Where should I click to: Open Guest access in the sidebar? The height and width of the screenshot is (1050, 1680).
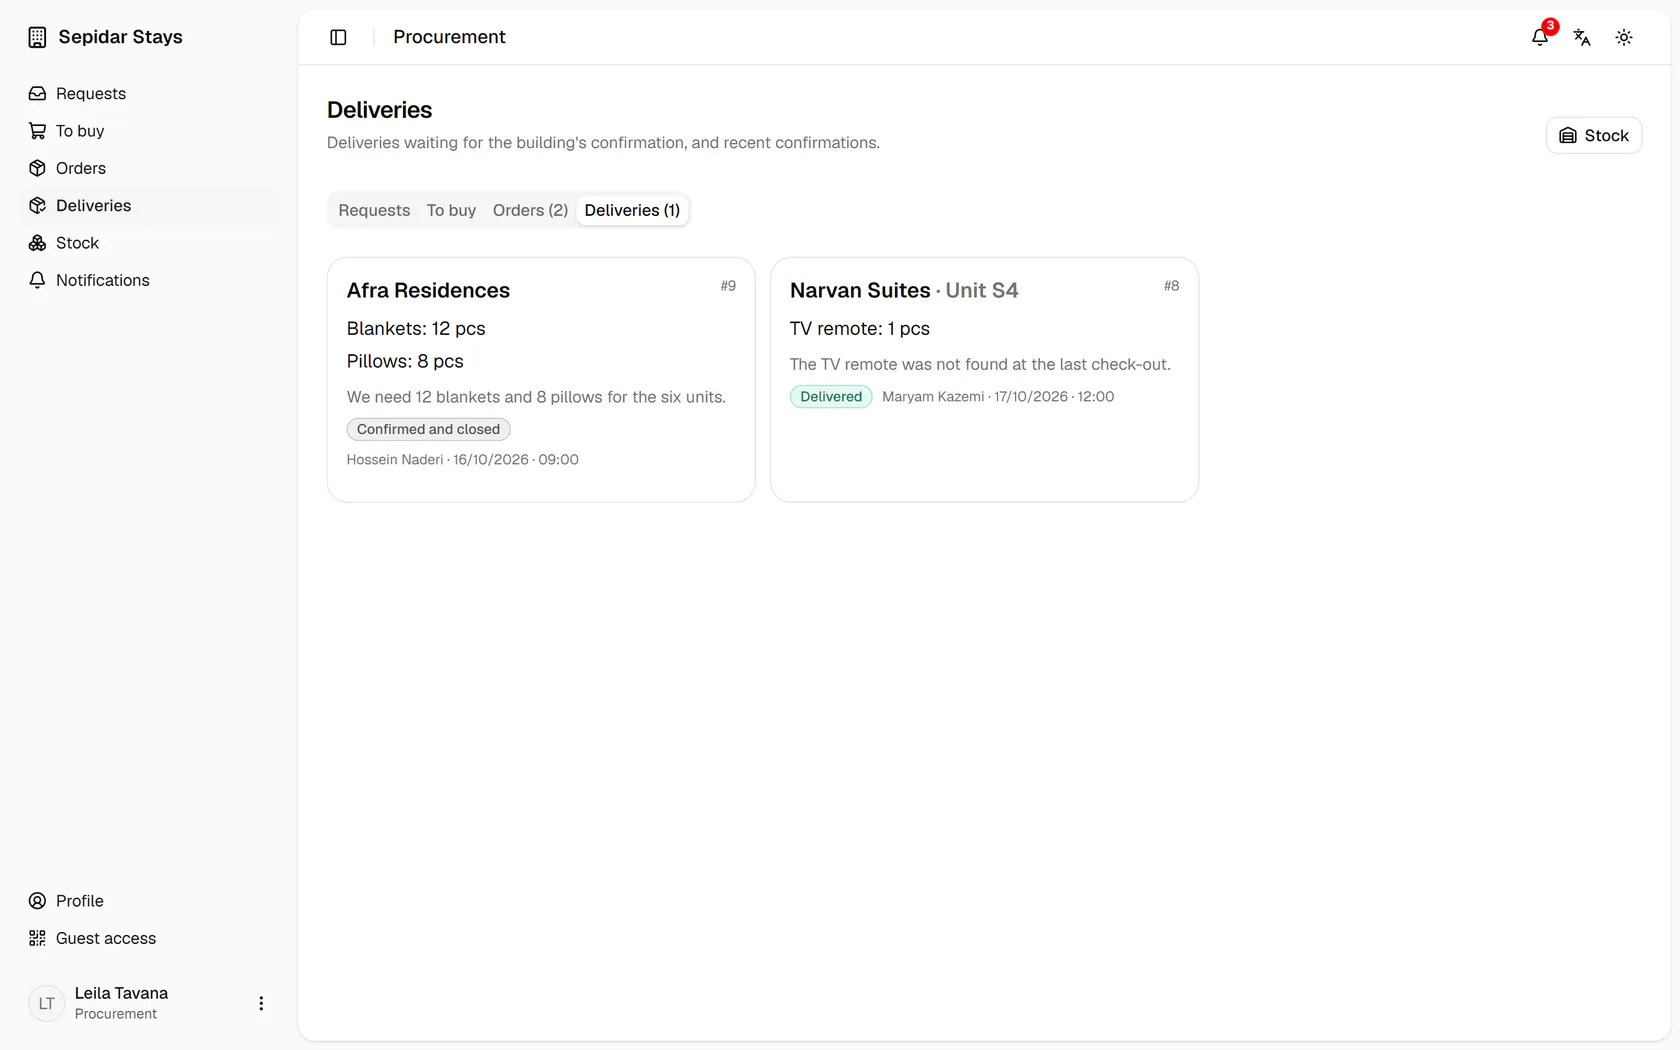click(x=150, y=938)
